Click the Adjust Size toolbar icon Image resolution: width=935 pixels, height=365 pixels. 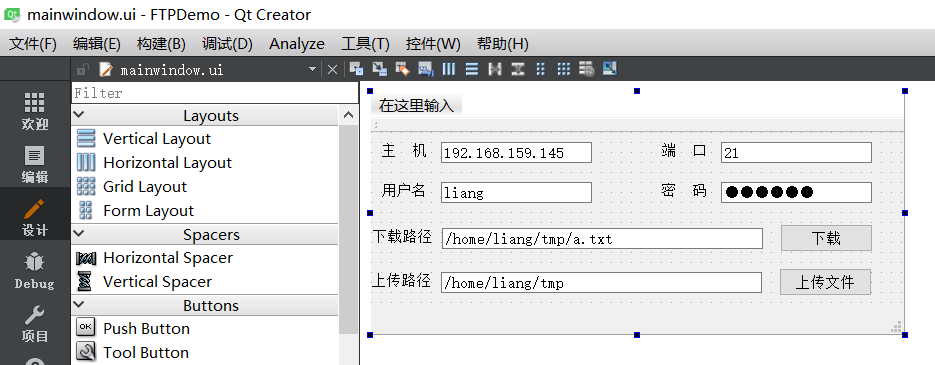tap(609, 69)
